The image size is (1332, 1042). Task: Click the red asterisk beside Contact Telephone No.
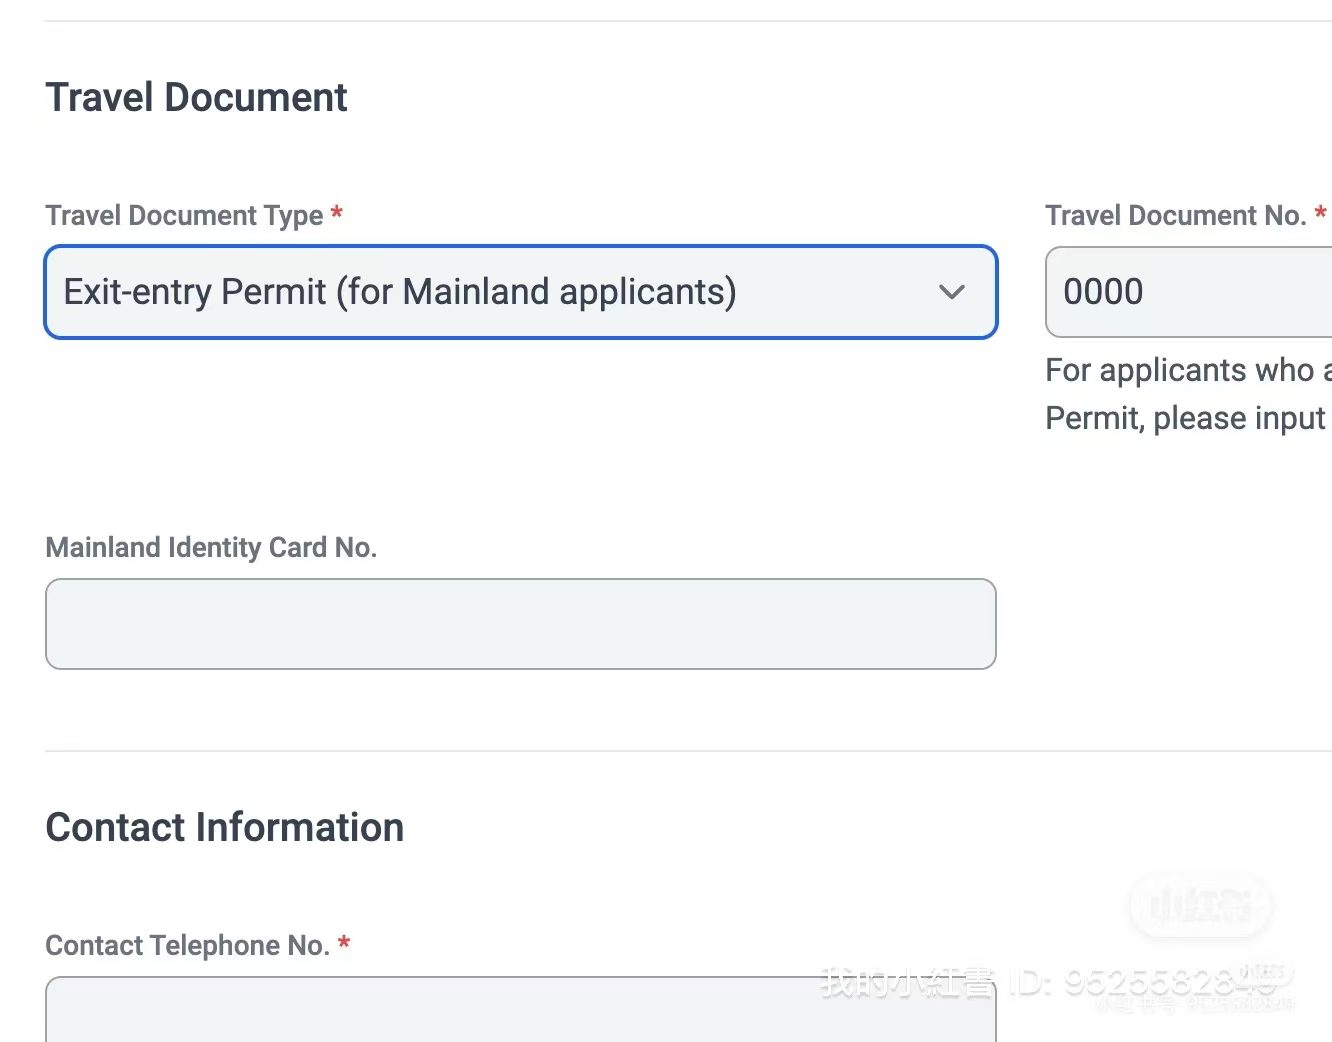pyautogui.click(x=344, y=942)
